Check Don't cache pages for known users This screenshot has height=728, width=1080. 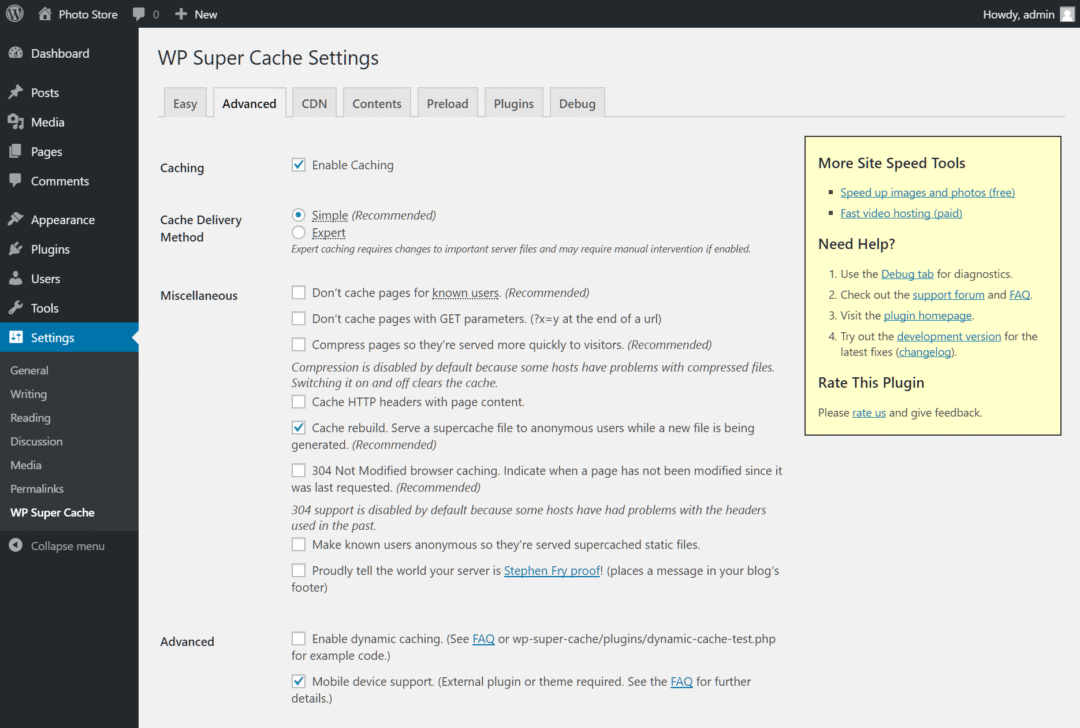tap(298, 292)
